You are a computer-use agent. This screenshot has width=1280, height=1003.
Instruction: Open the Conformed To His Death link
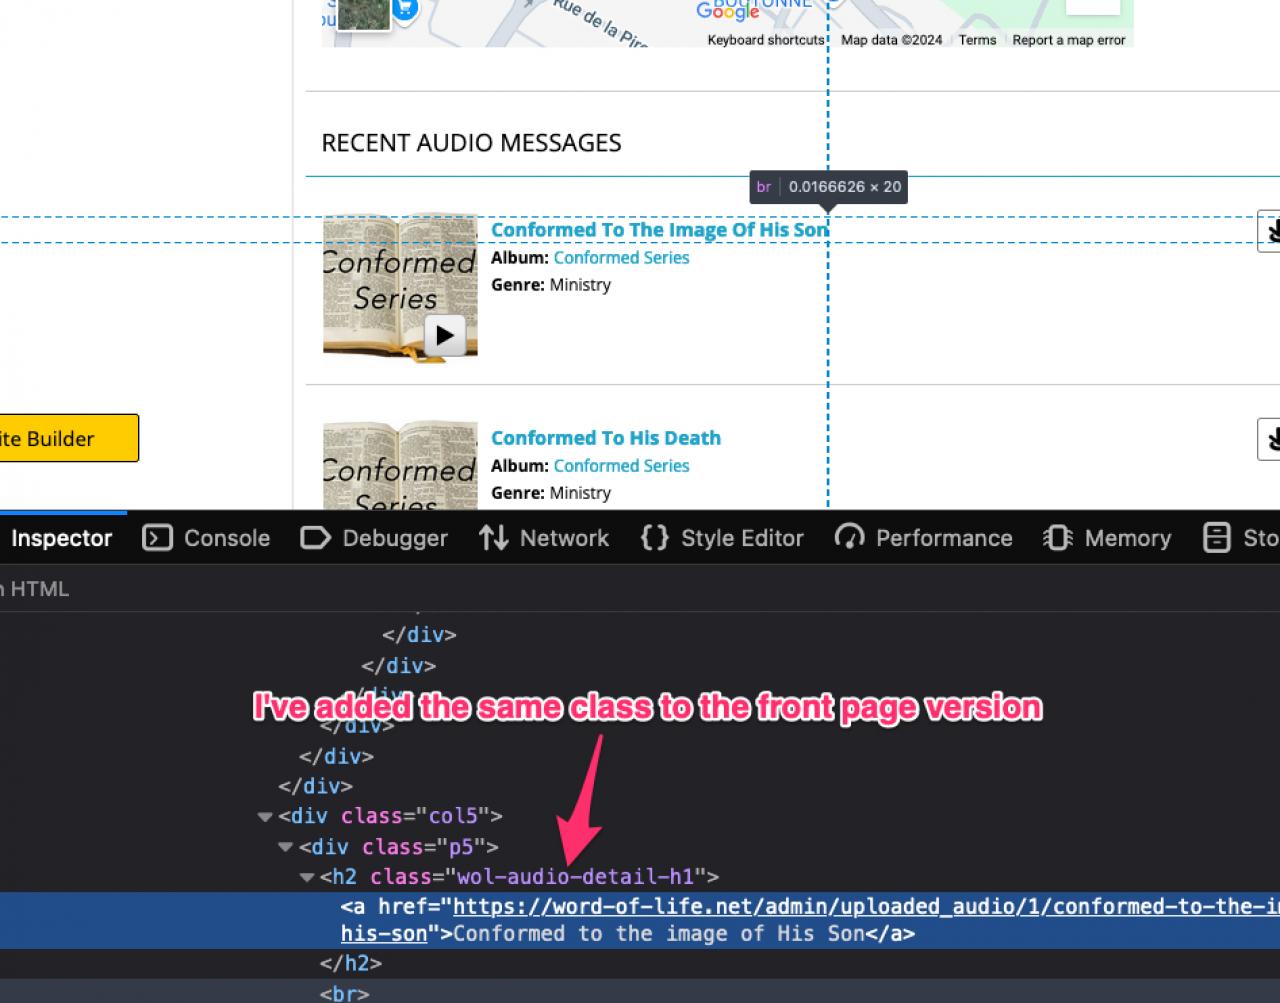(606, 438)
